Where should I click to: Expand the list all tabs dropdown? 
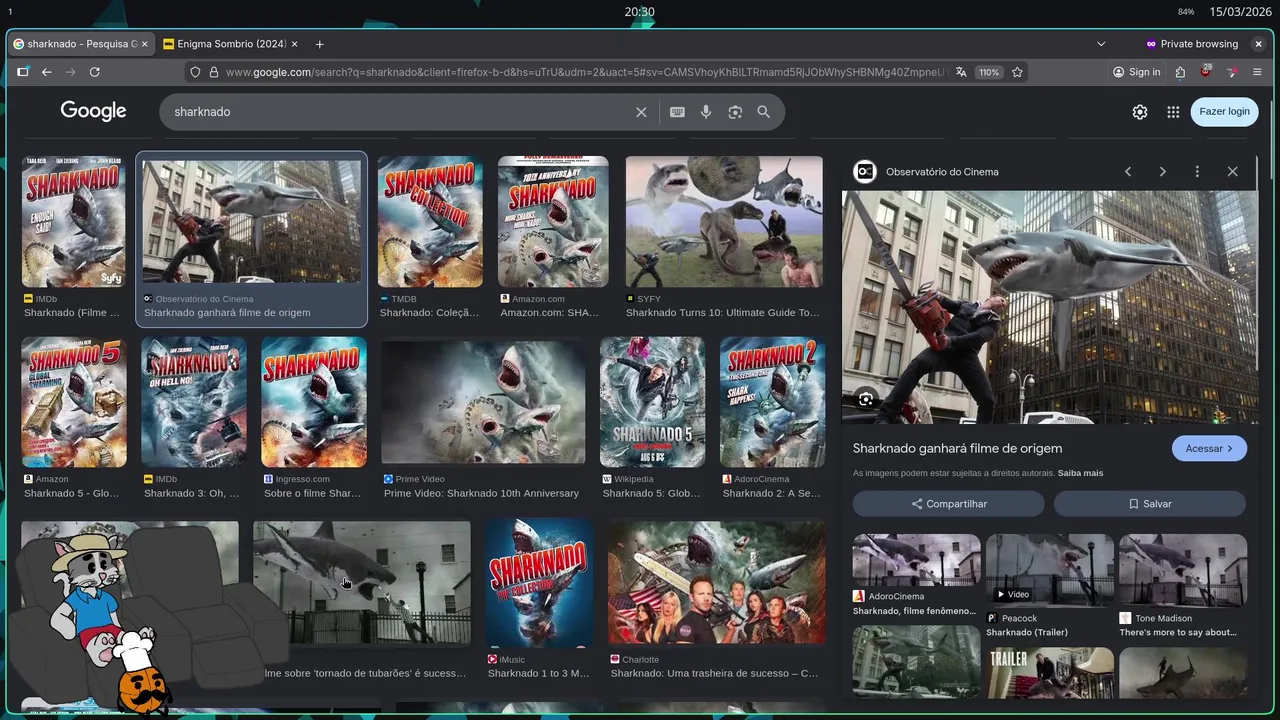coord(1101,44)
